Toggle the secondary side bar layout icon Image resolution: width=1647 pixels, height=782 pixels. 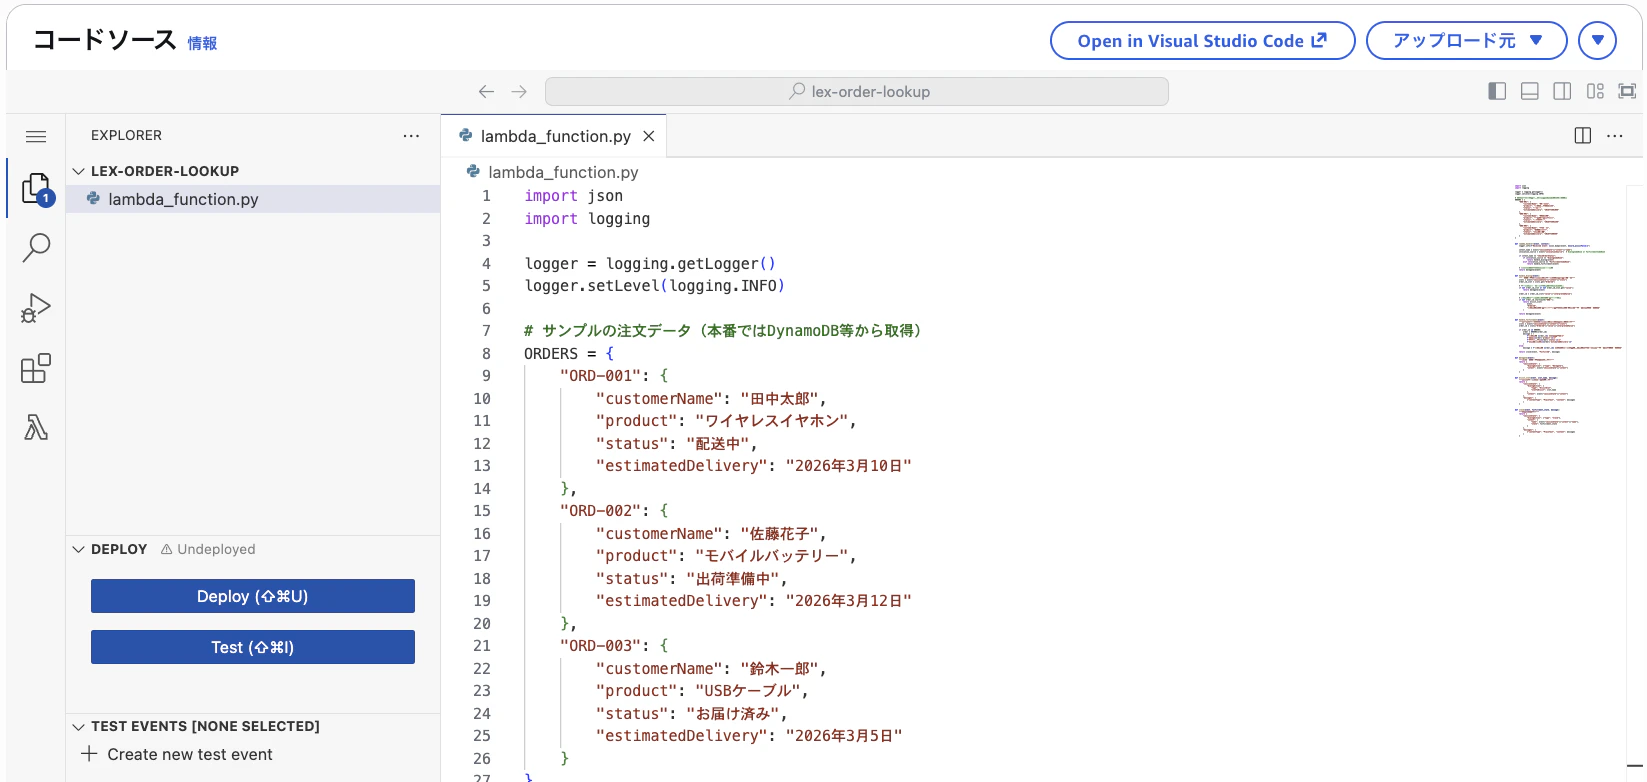click(x=1562, y=91)
